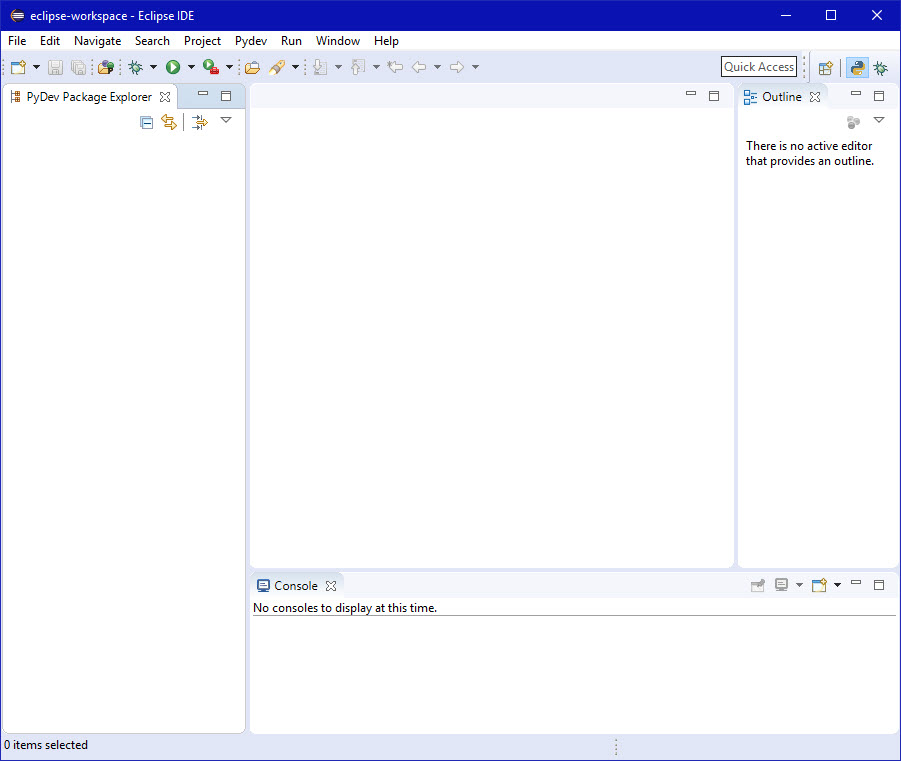Screen dimensions: 901x761
Task: Open the Package Explorer view menu arrow
Action: [226, 121]
